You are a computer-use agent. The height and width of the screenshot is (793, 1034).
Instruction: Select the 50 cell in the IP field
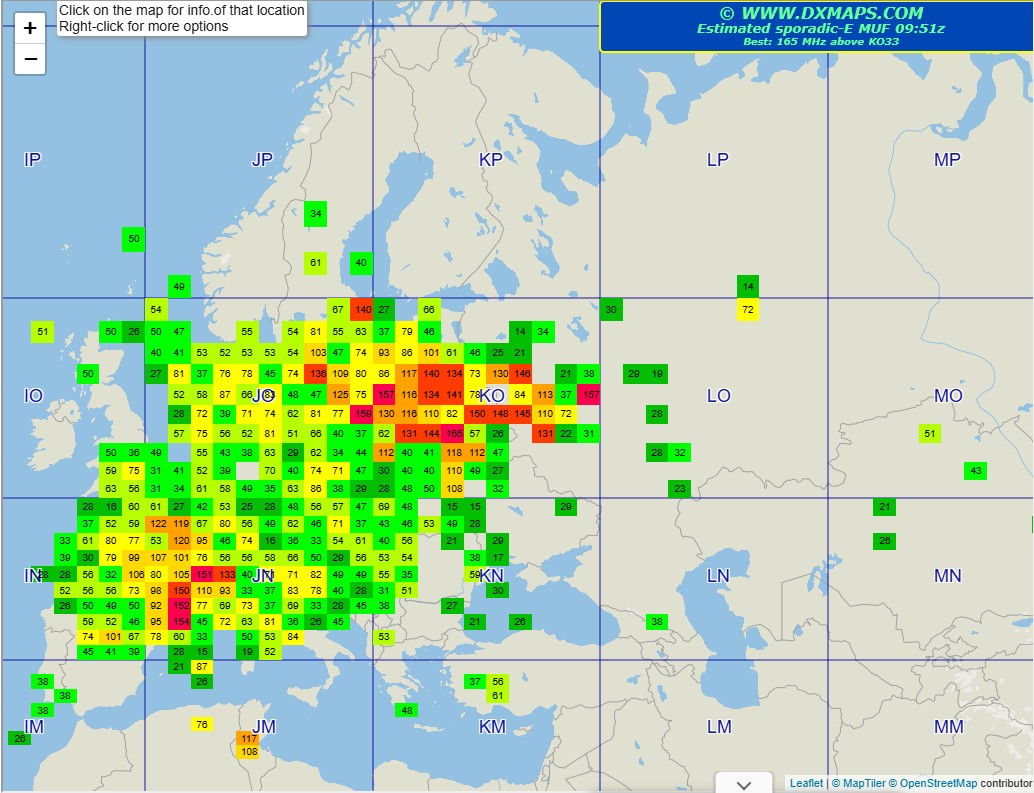tap(133, 239)
